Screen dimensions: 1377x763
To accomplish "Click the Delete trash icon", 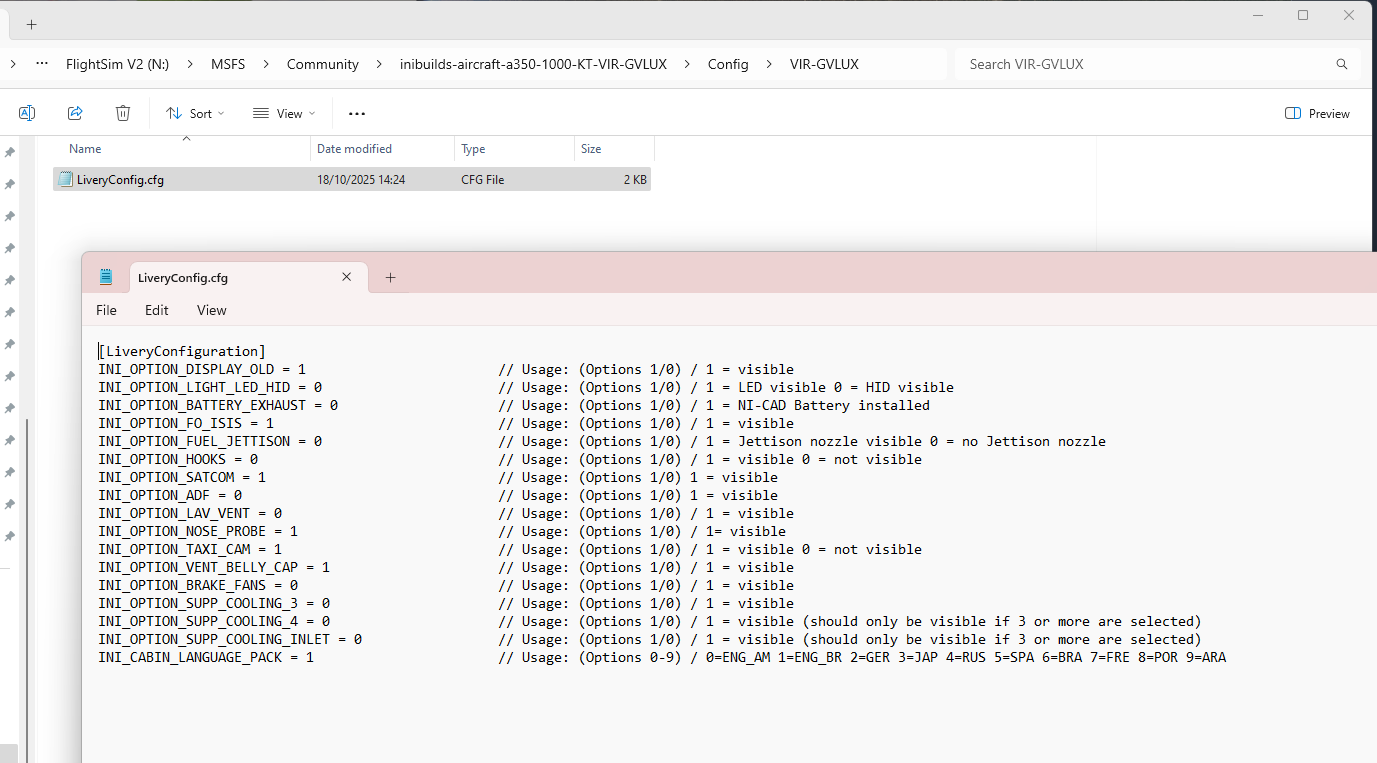I will click(123, 113).
